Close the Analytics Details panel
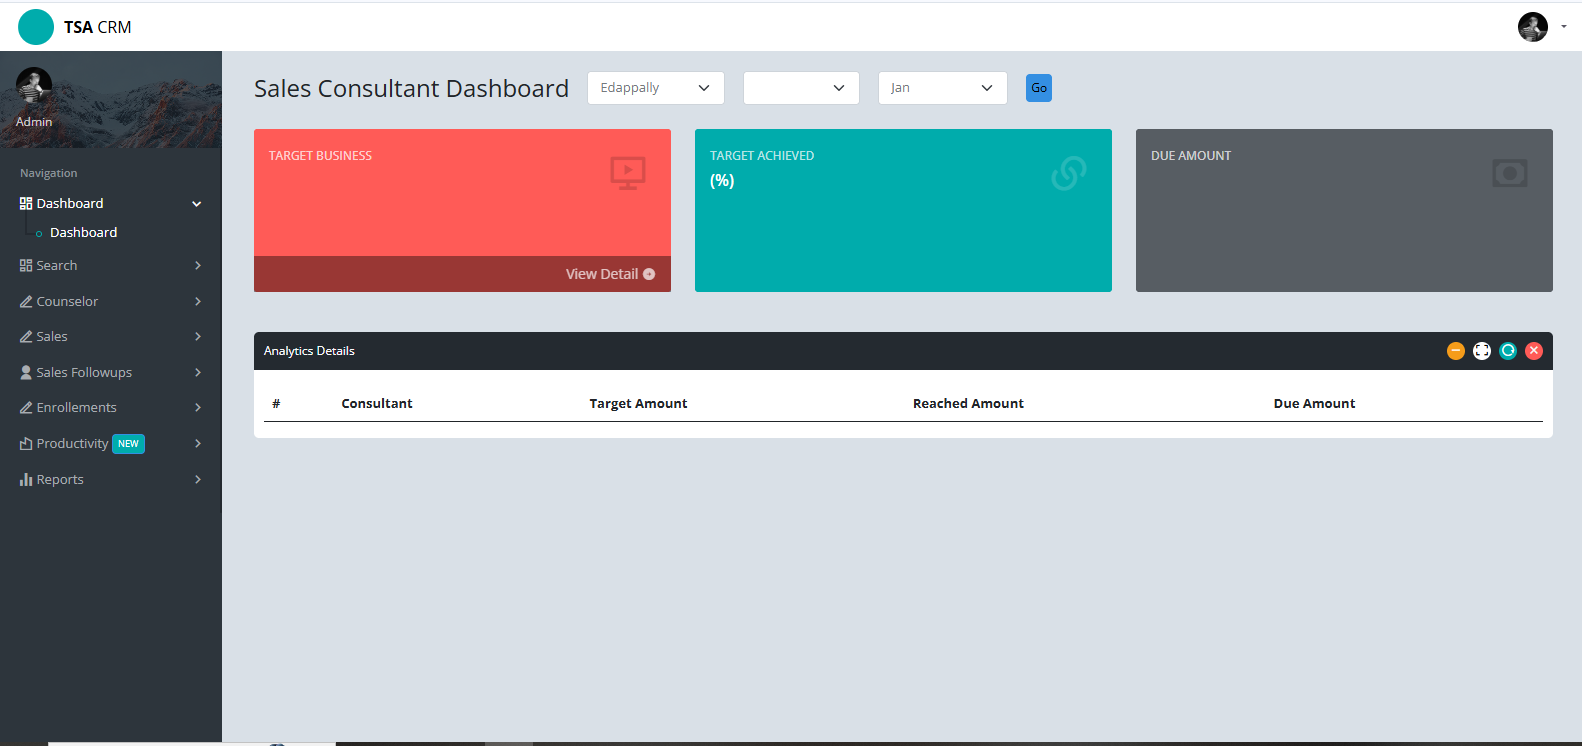This screenshot has width=1582, height=746. (1534, 351)
